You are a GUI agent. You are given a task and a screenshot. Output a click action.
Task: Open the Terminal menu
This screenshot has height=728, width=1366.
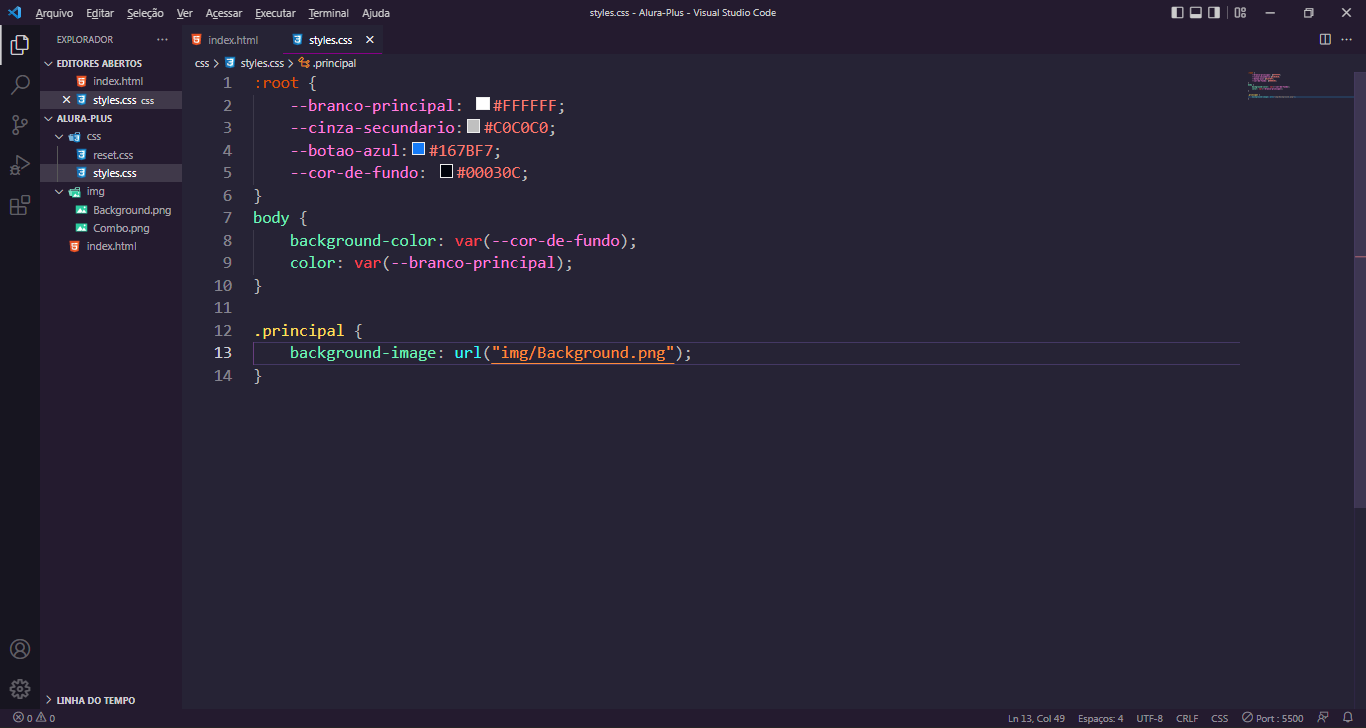click(329, 13)
